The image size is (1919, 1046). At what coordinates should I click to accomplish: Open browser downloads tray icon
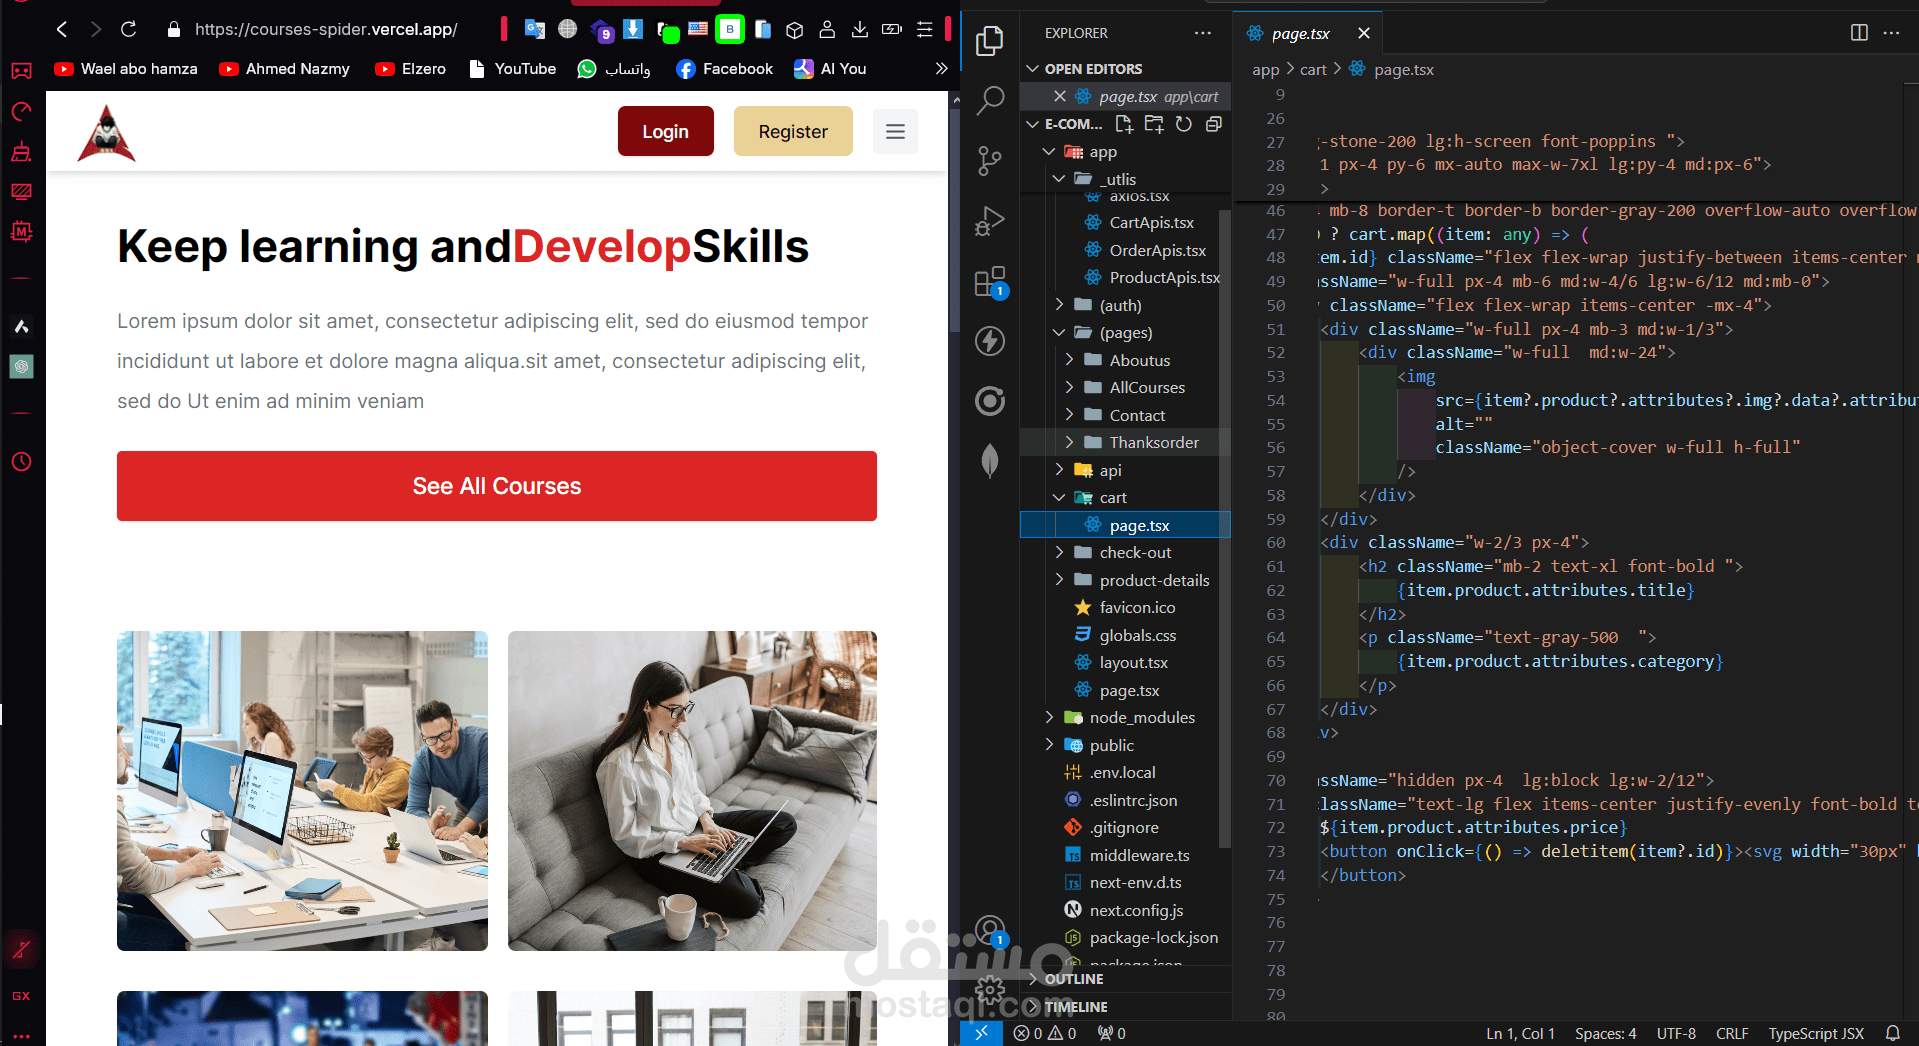(x=859, y=30)
